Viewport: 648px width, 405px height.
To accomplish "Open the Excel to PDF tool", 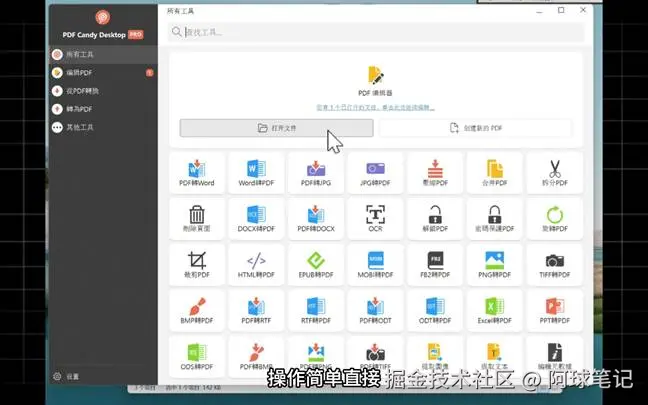I will (495, 310).
